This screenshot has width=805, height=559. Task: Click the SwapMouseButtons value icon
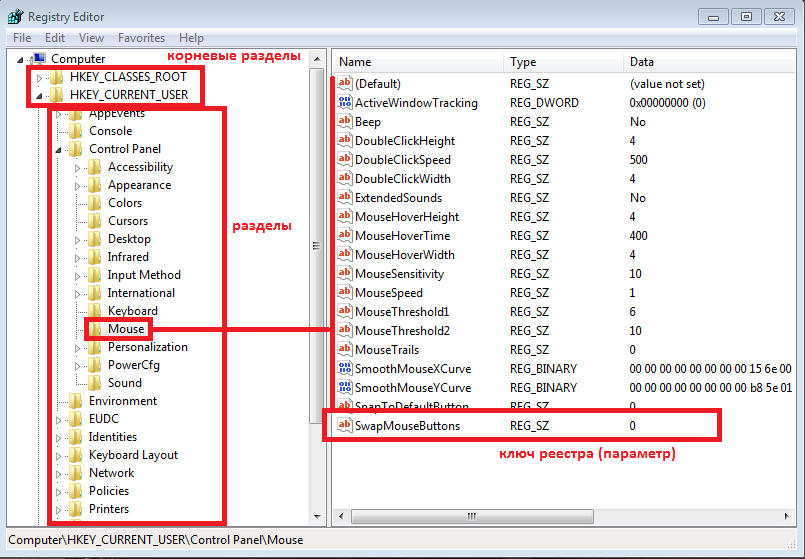click(x=344, y=425)
